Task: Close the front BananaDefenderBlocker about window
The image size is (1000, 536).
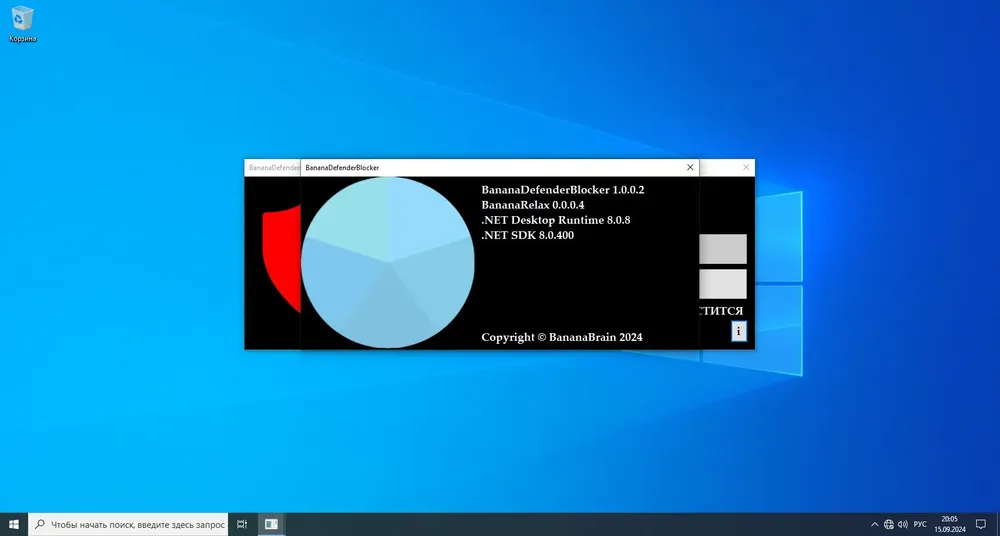Action: pyautogui.click(x=690, y=167)
